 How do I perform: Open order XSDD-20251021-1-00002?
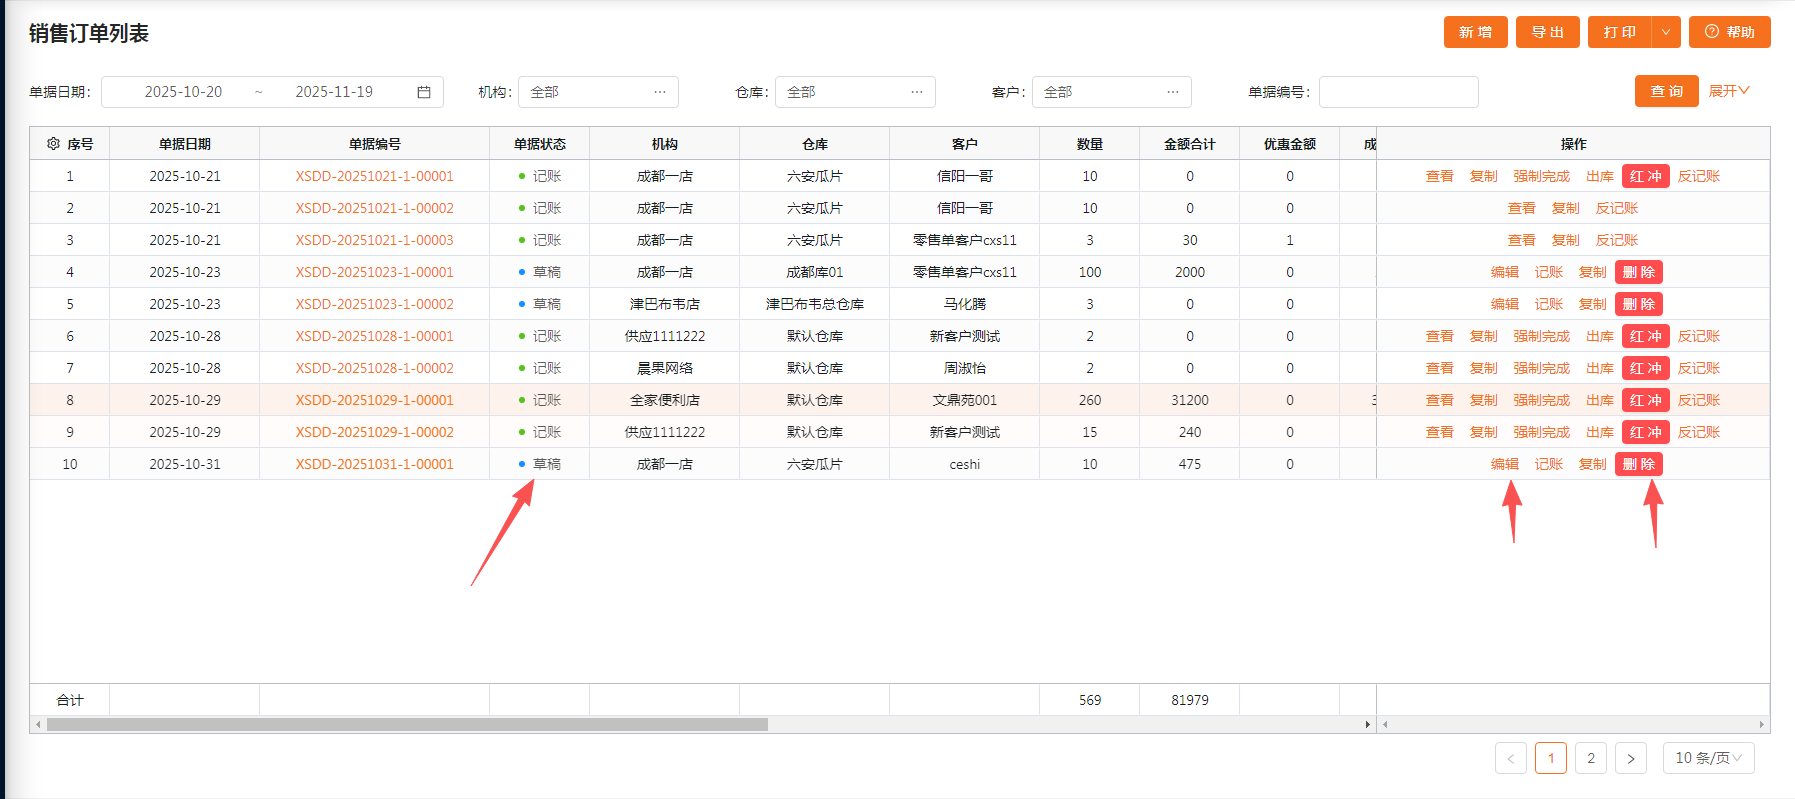pos(375,208)
